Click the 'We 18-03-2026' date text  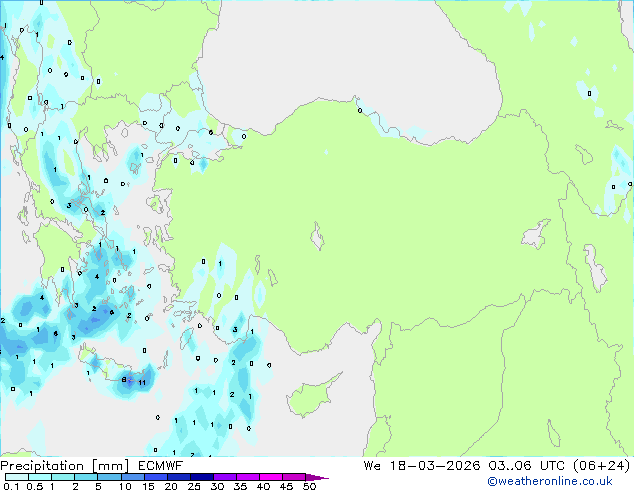tap(422, 466)
